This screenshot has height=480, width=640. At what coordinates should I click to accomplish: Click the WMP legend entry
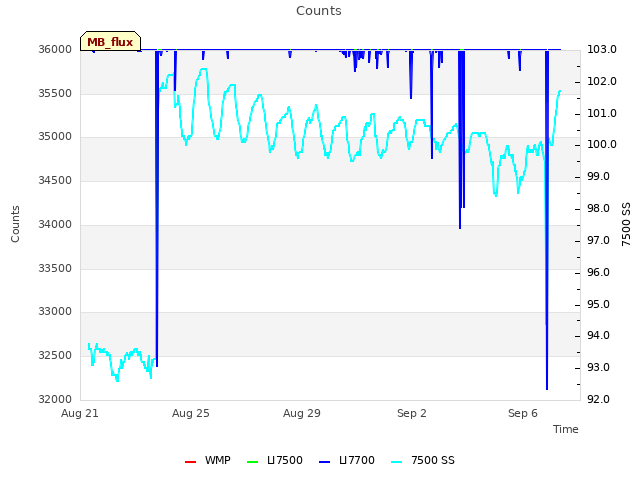[x=208, y=460]
